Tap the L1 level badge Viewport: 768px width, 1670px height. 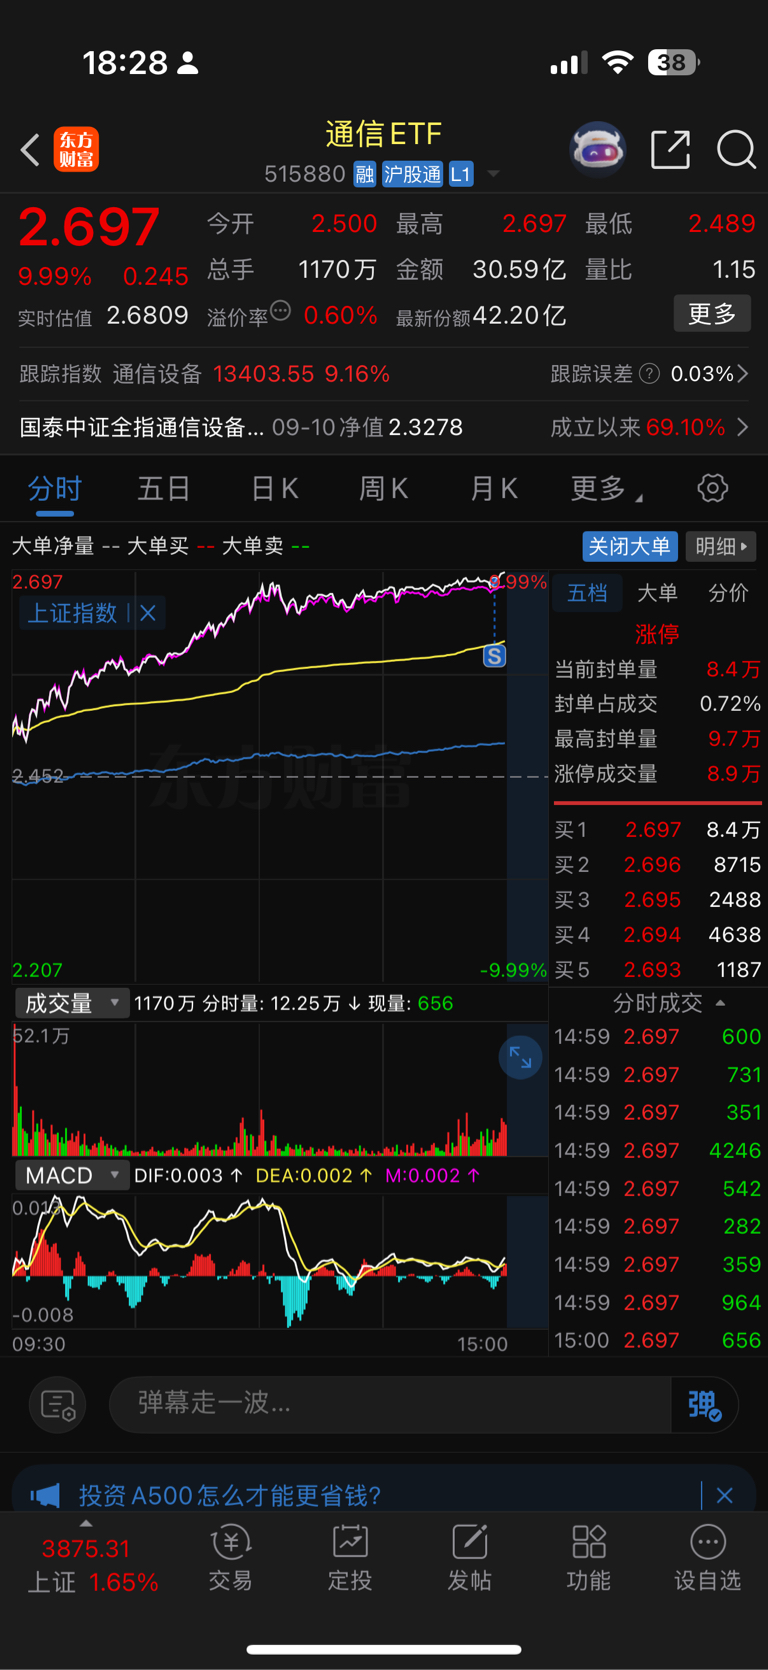[x=460, y=175]
